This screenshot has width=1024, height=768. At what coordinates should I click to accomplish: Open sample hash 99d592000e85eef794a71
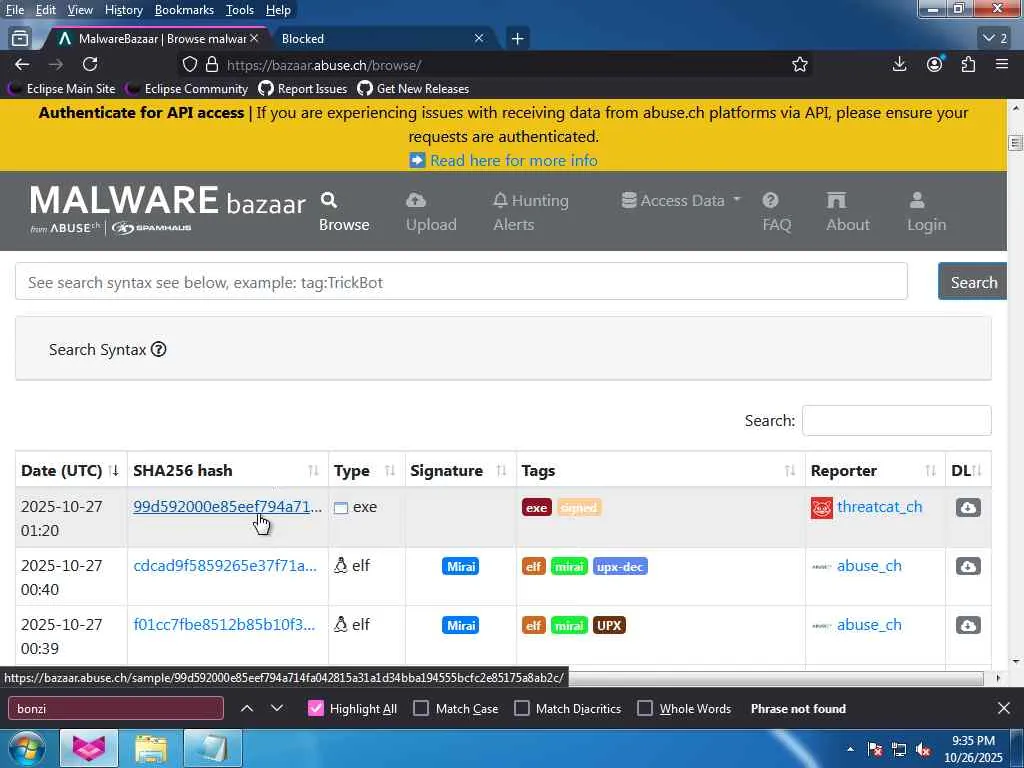coord(227,507)
